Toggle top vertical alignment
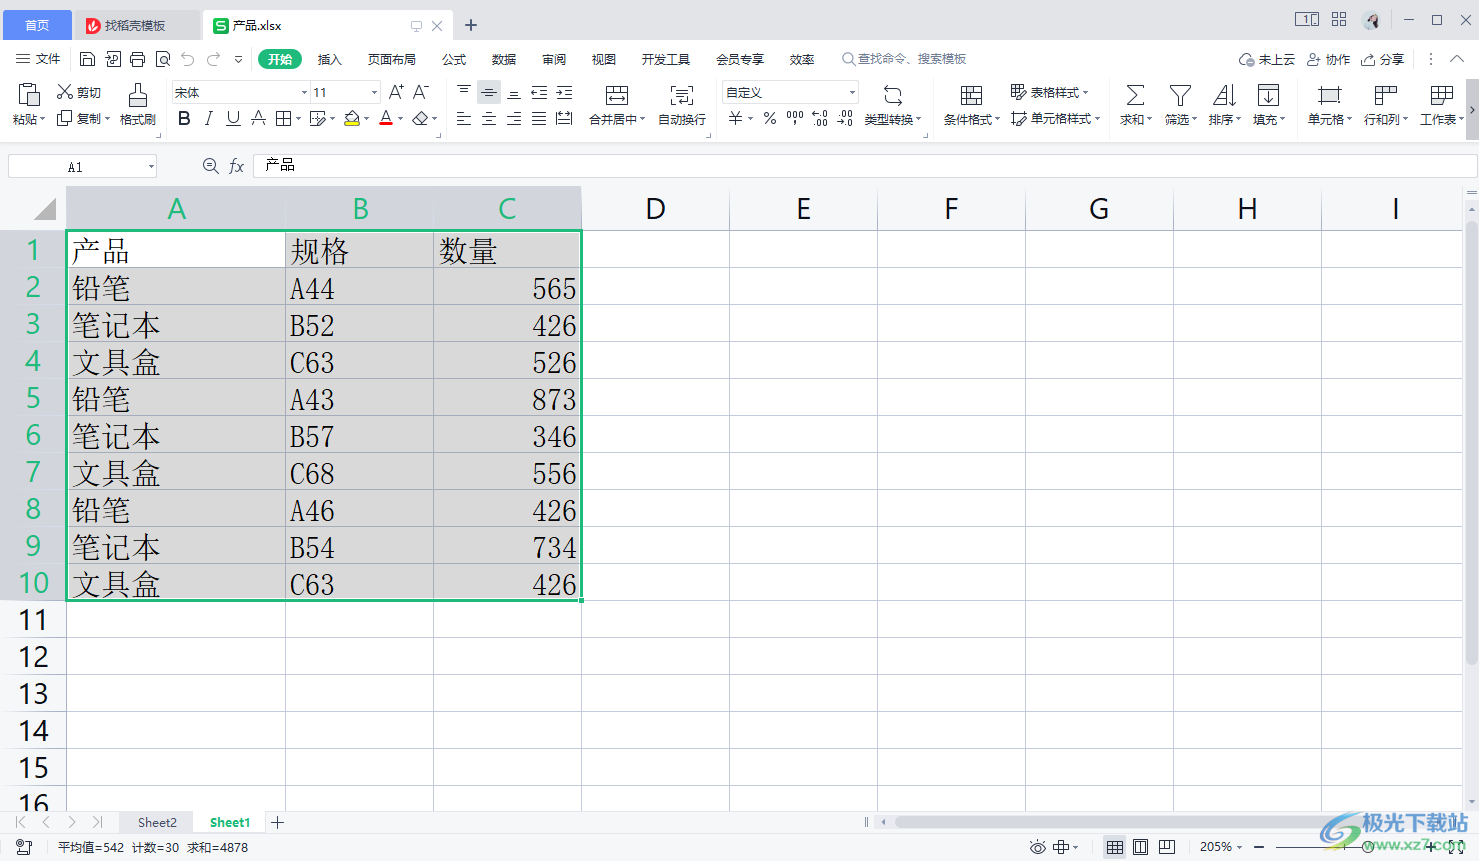 coord(464,92)
